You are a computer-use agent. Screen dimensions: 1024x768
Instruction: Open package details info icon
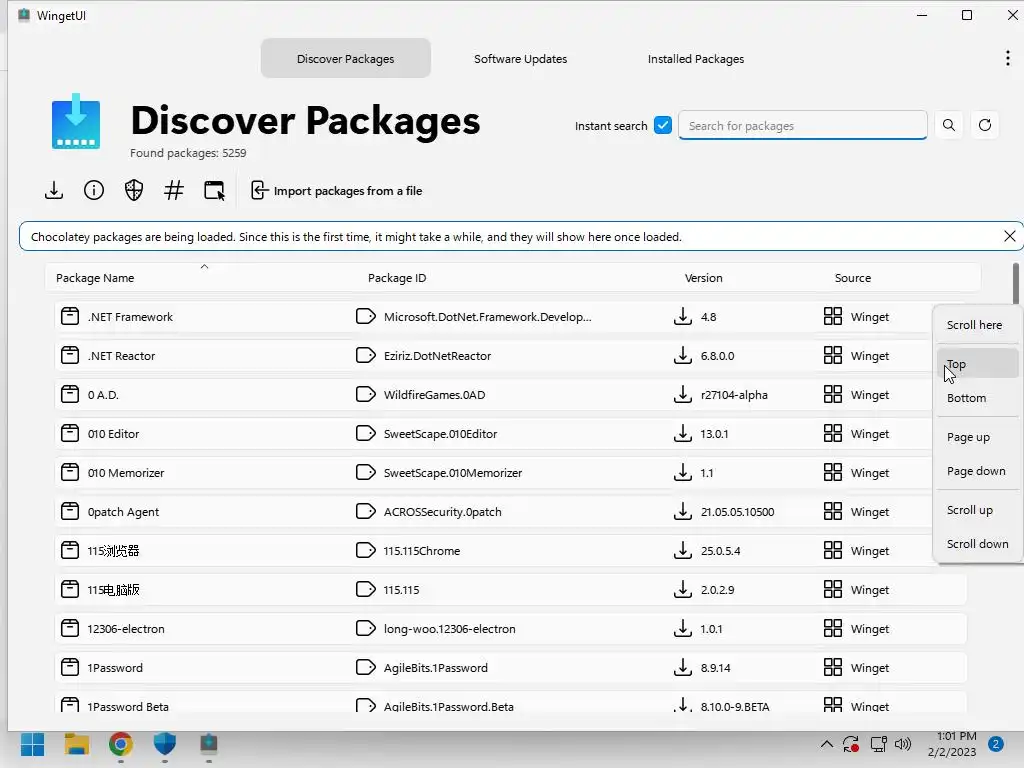[x=94, y=191]
